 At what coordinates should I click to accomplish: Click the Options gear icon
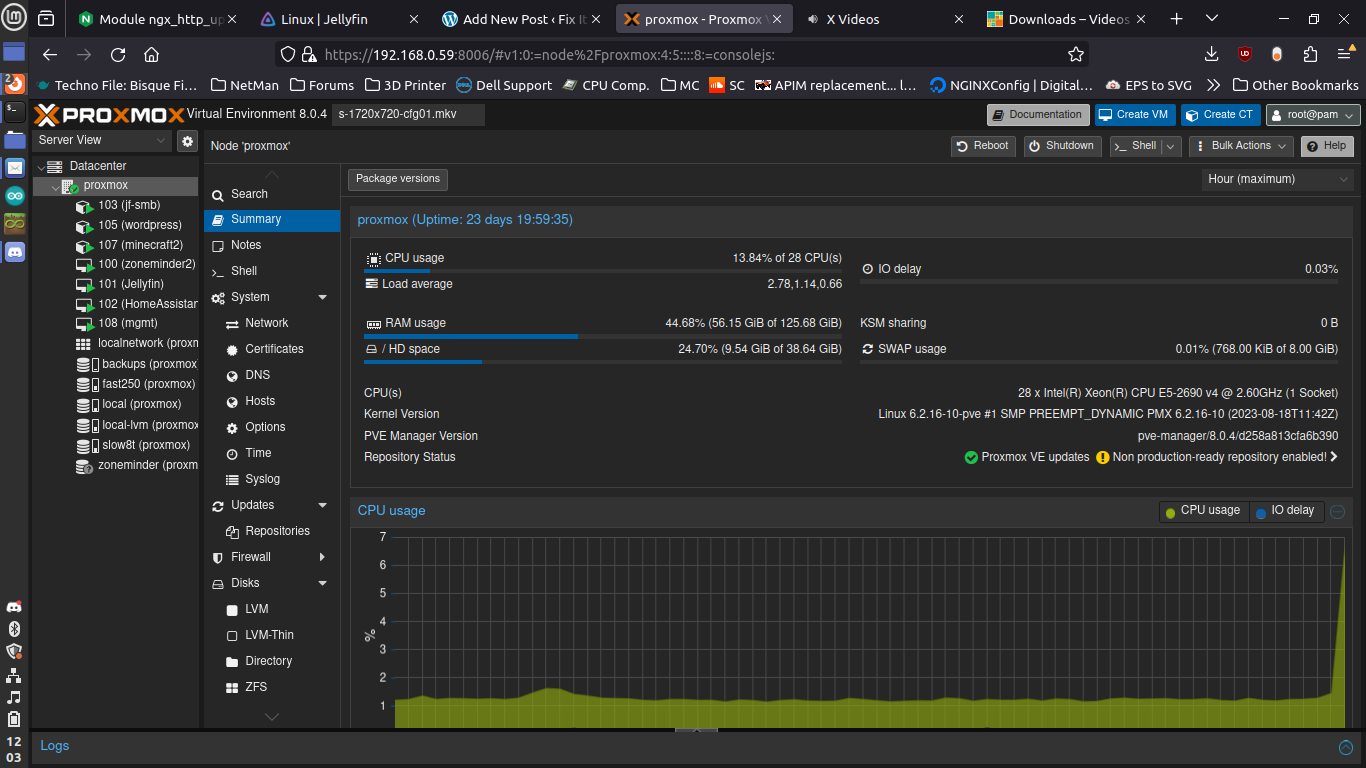tap(232, 427)
